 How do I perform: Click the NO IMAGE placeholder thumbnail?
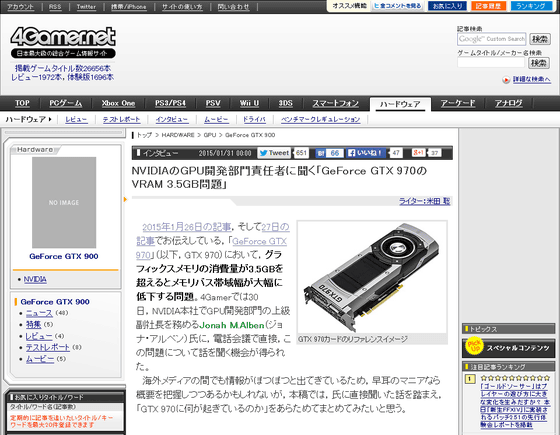[64, 202]
